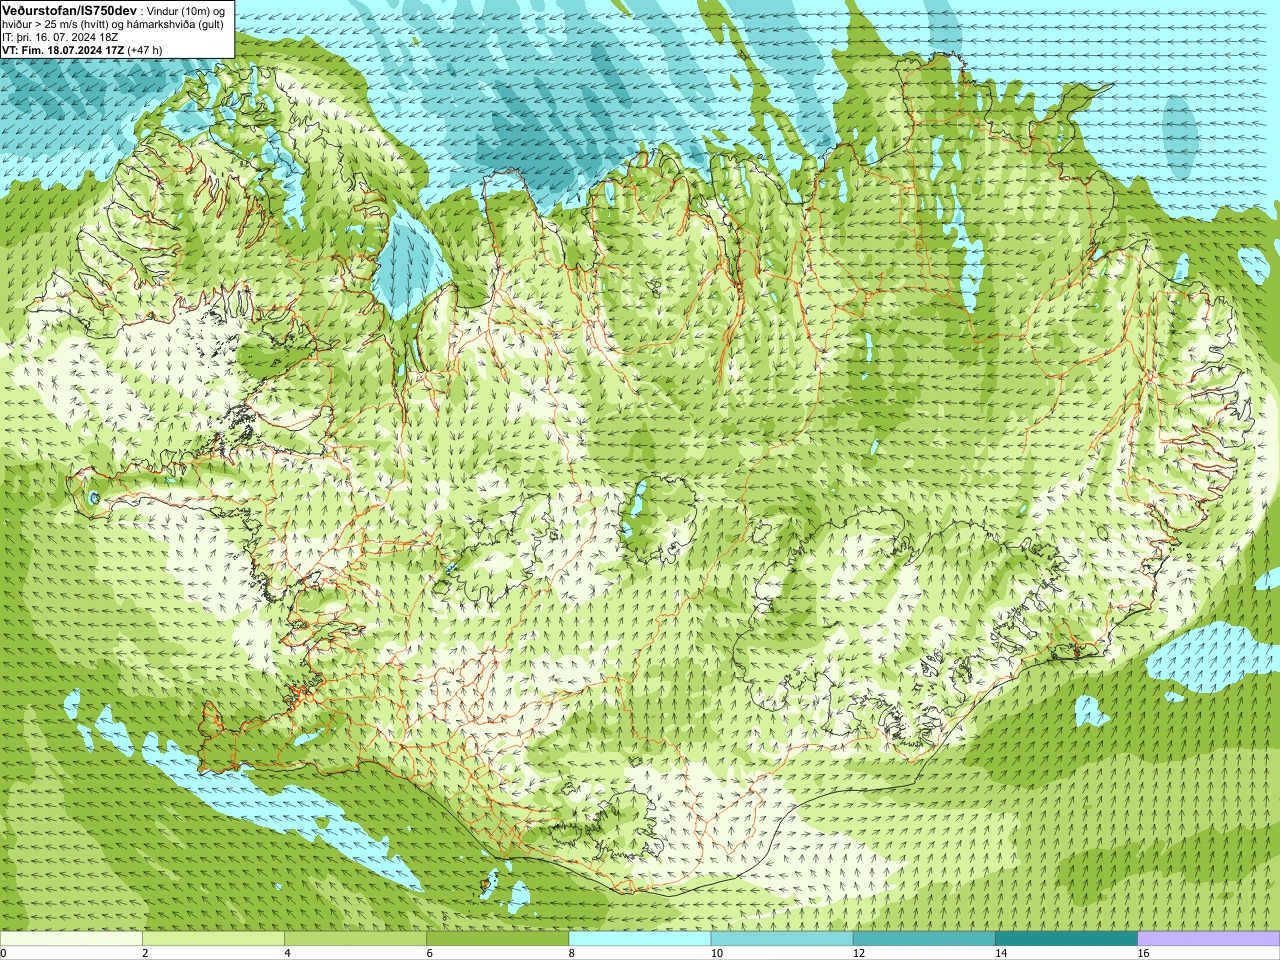Viewport: 1280px width, 960px height.
Task: Select the light green 2–4 legend swatch
Action: [213, 939]
